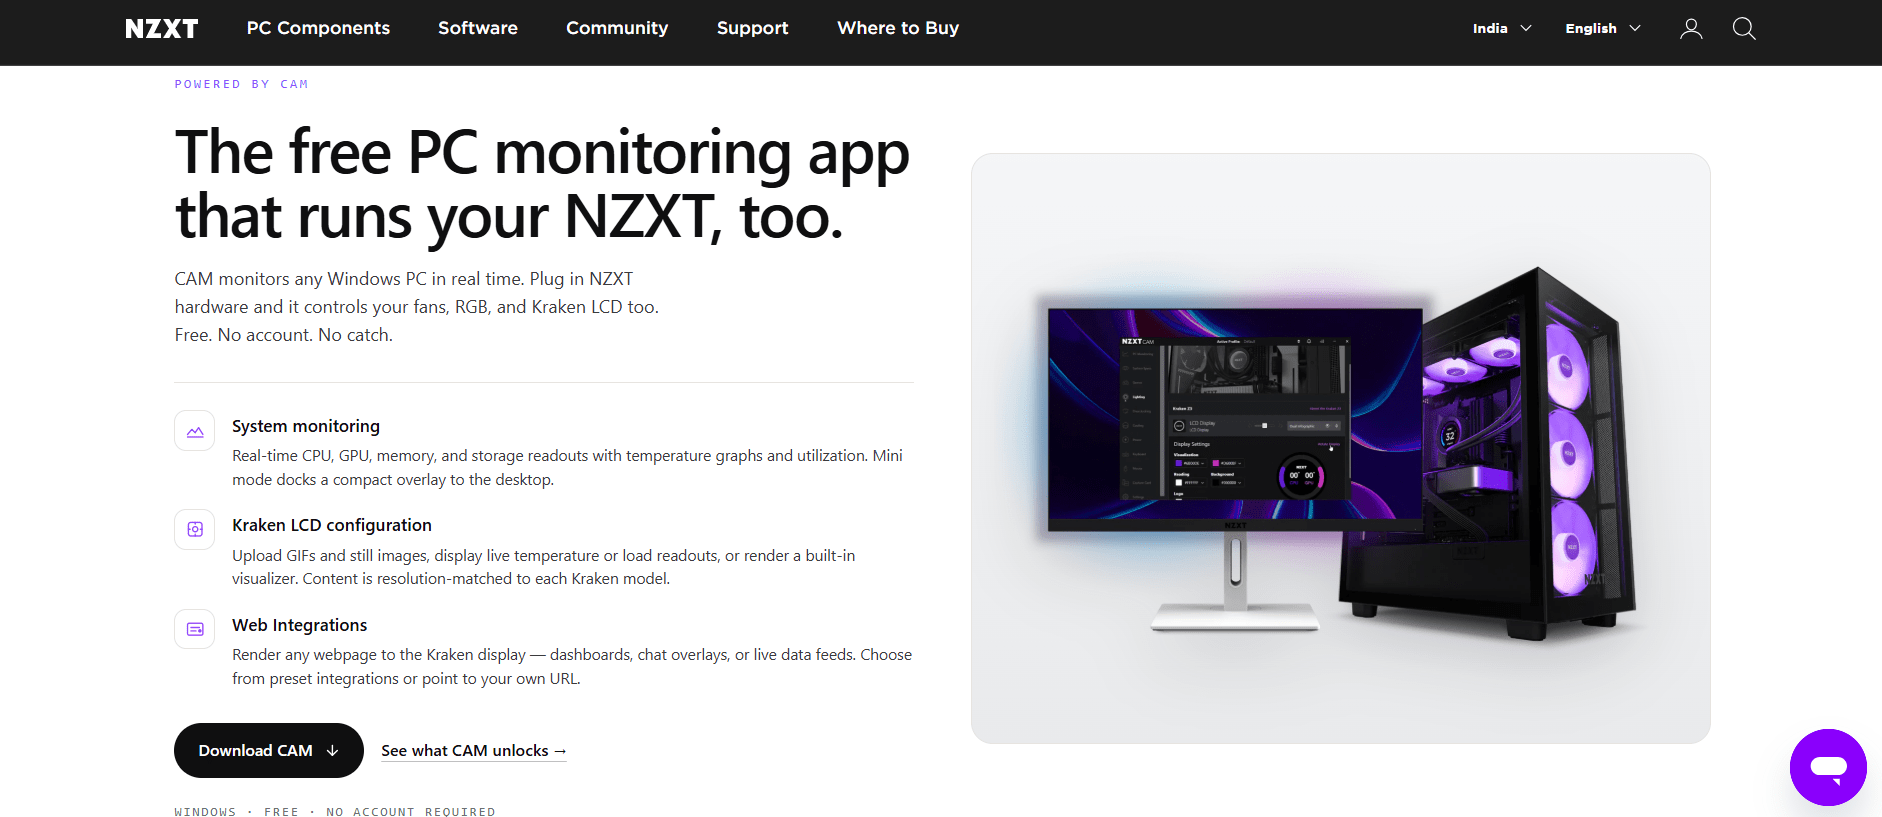Click description starting 'Real-time CPU, GPU, memory'
The image size is (1882, 817).
[x=568, y=468]
